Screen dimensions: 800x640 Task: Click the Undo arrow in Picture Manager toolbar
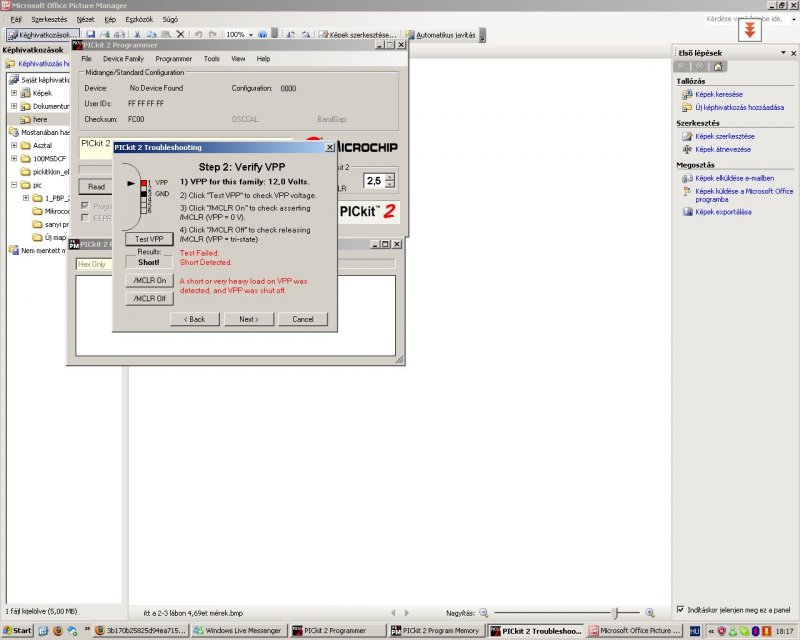tap(198, 35)
